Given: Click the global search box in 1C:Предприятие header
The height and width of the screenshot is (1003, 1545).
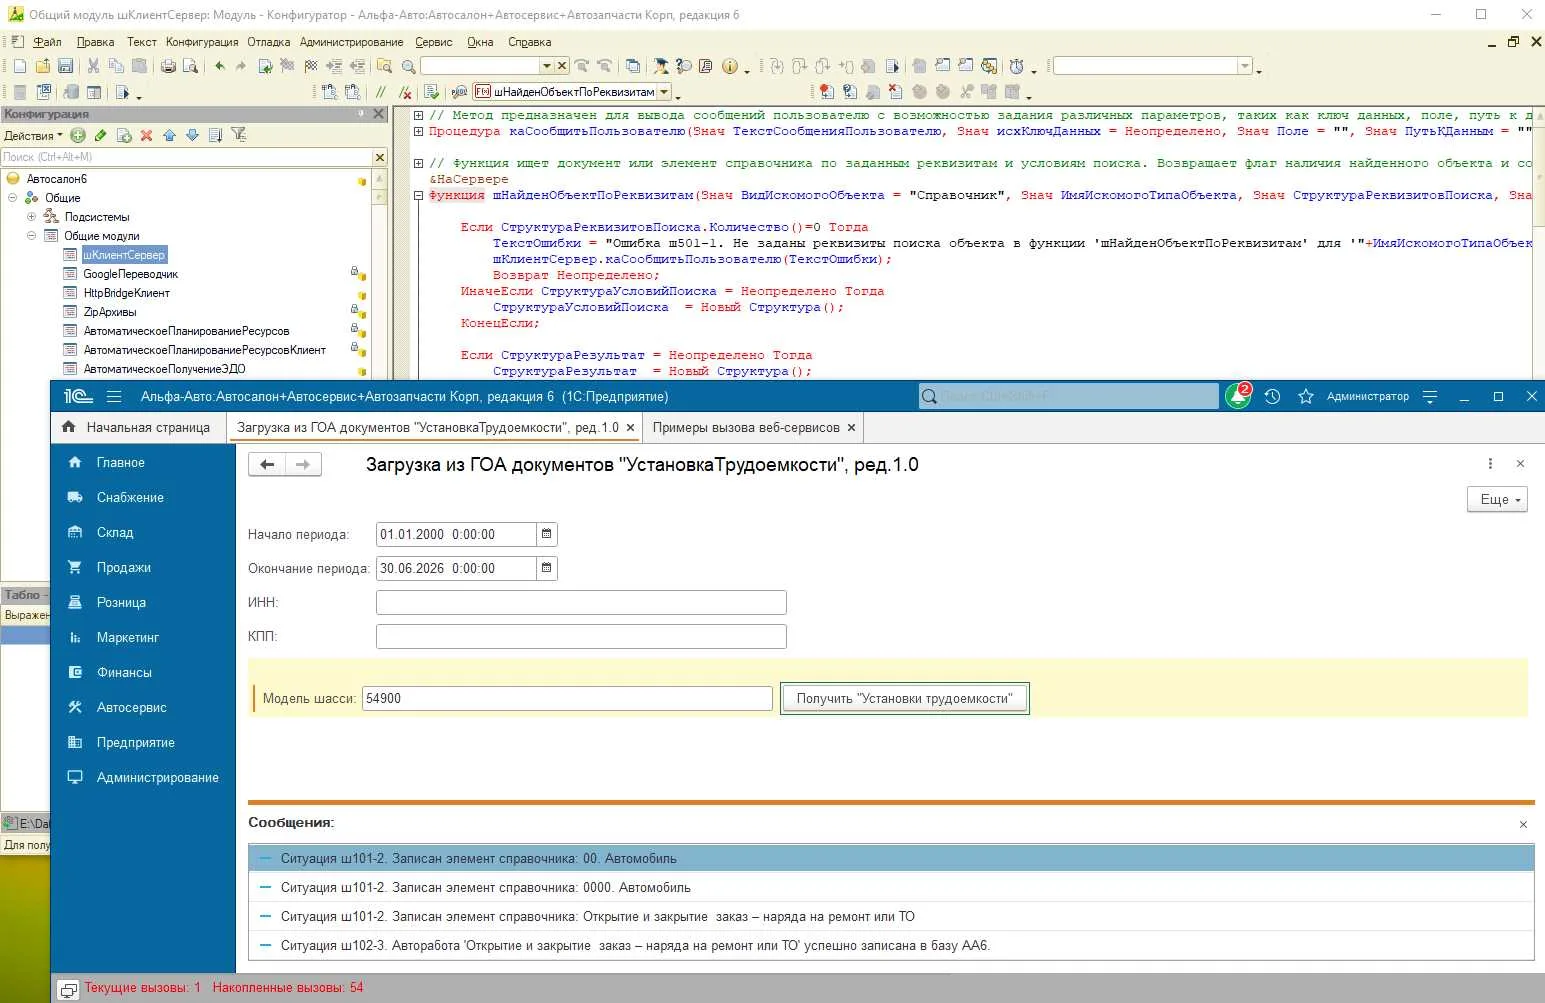Looking at the screenshot, I should 1068,396.
